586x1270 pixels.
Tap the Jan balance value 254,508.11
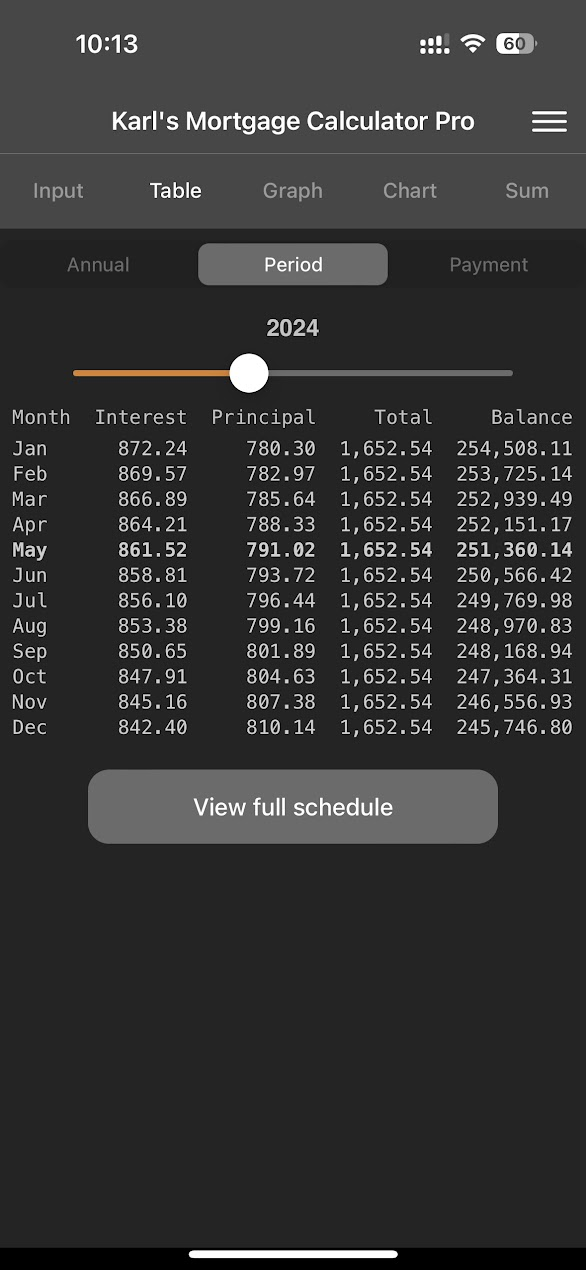pos(514,449)
